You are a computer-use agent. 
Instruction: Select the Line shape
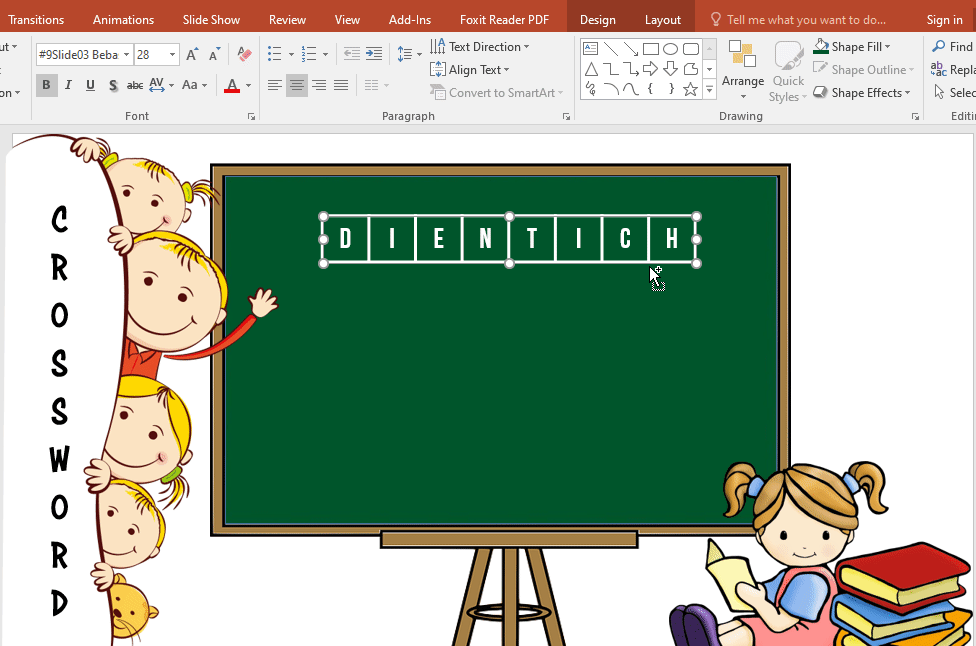pos(611,49)
